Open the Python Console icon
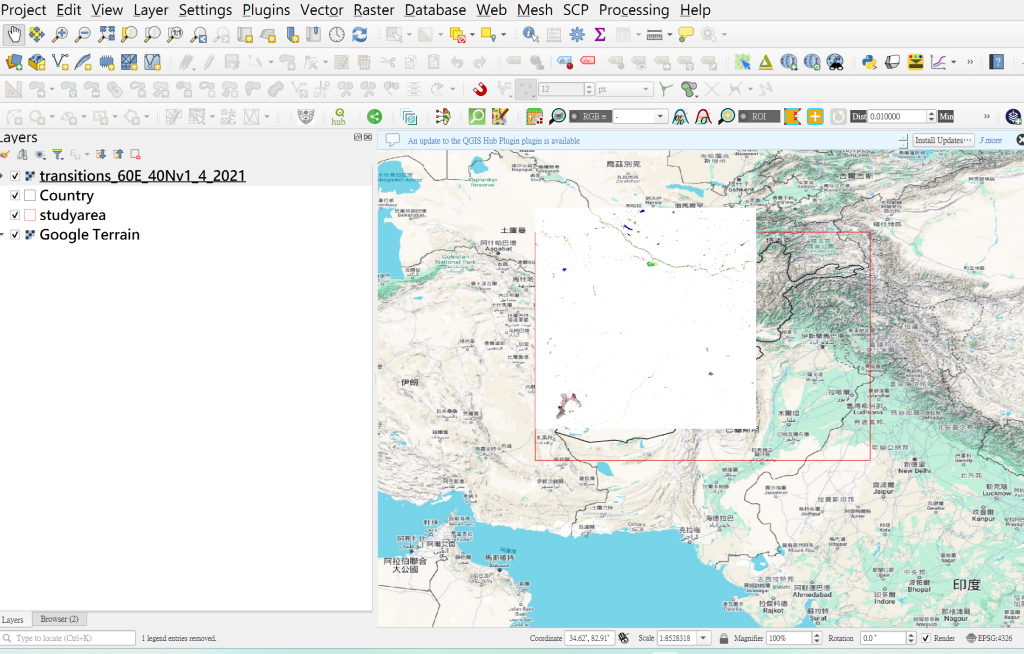The image size is (1024, 654). 869,62
